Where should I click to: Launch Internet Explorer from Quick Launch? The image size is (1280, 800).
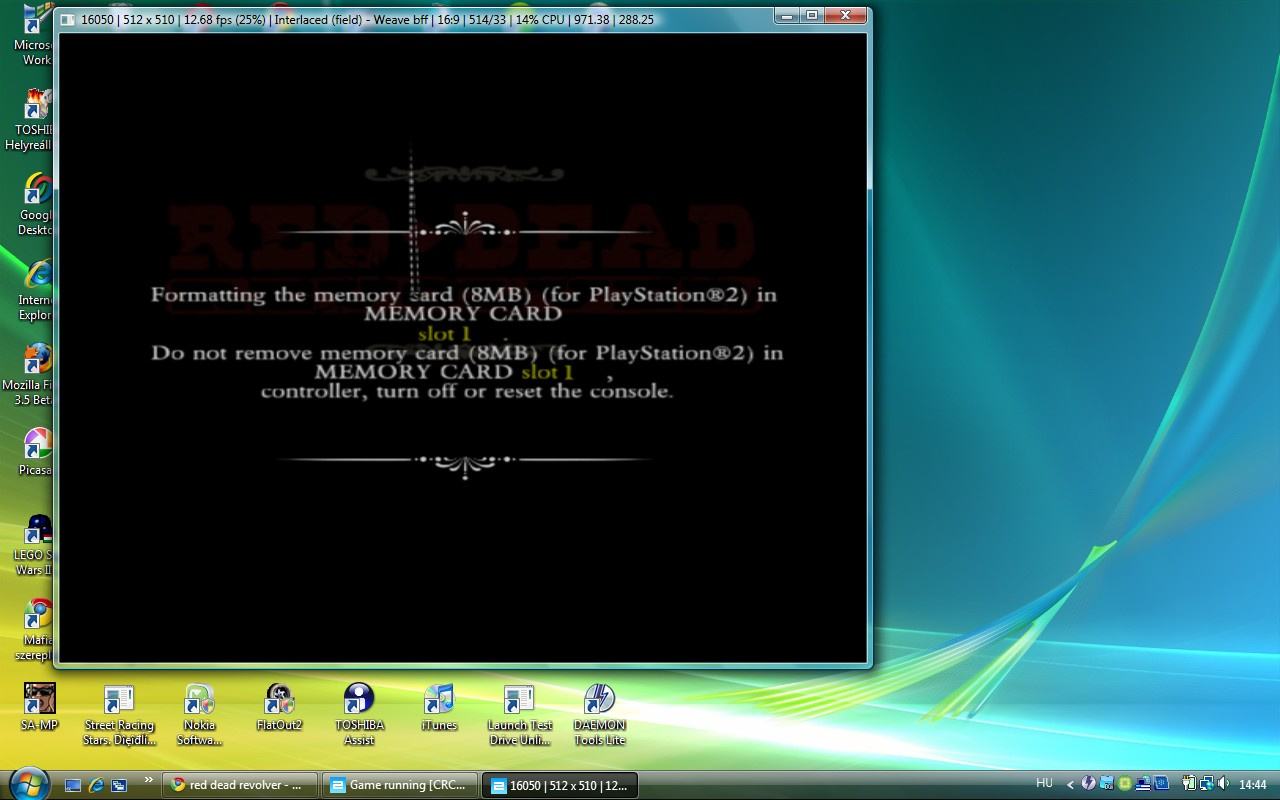click(96, 785)
